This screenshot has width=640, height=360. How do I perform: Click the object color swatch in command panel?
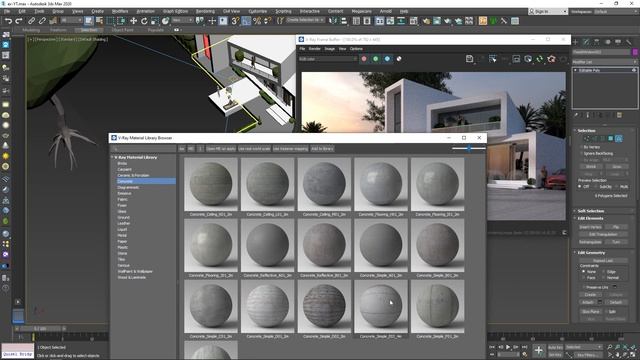click(x=635, y=52)
